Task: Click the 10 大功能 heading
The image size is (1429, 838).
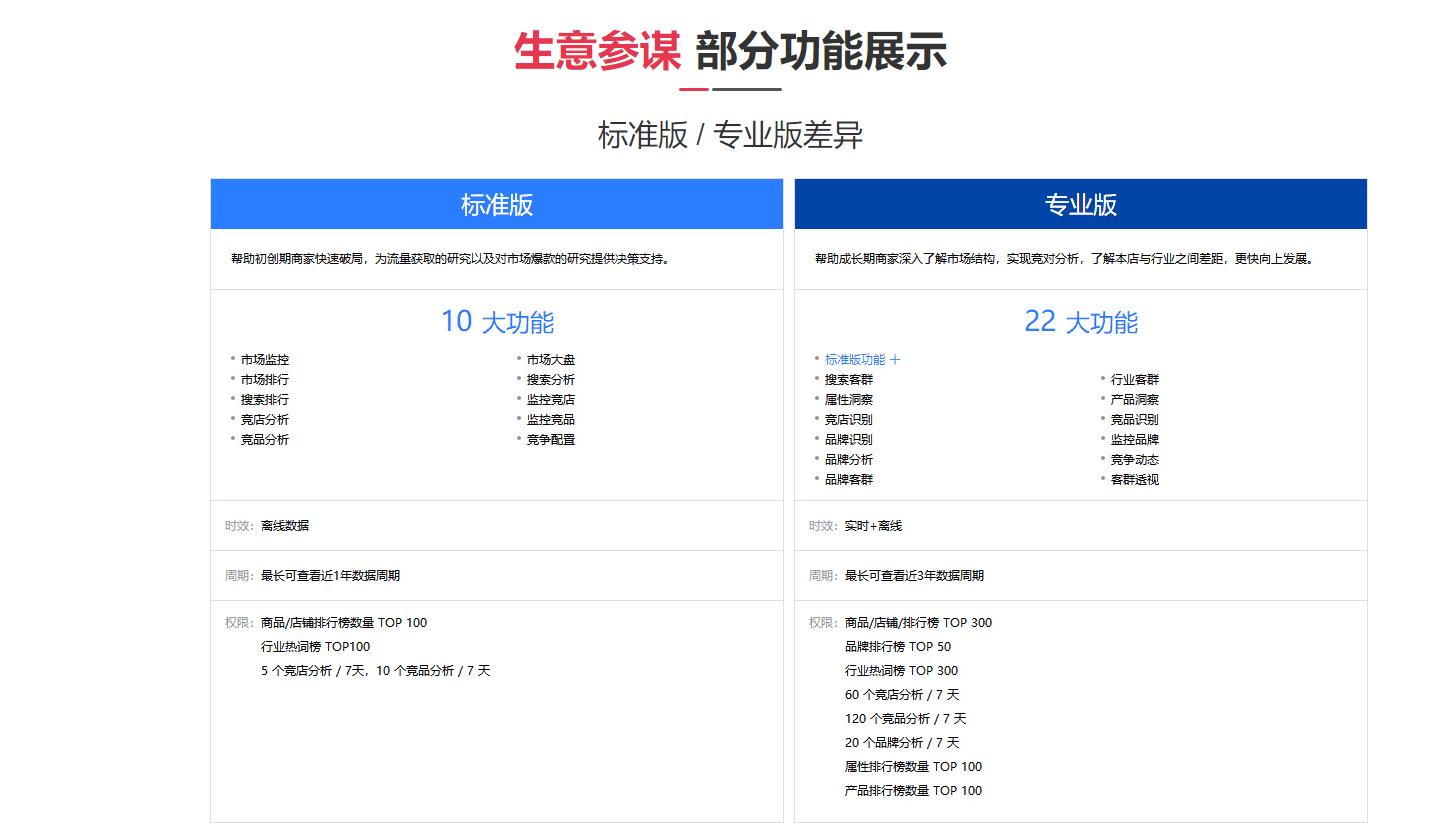Action: click(497, 321)
